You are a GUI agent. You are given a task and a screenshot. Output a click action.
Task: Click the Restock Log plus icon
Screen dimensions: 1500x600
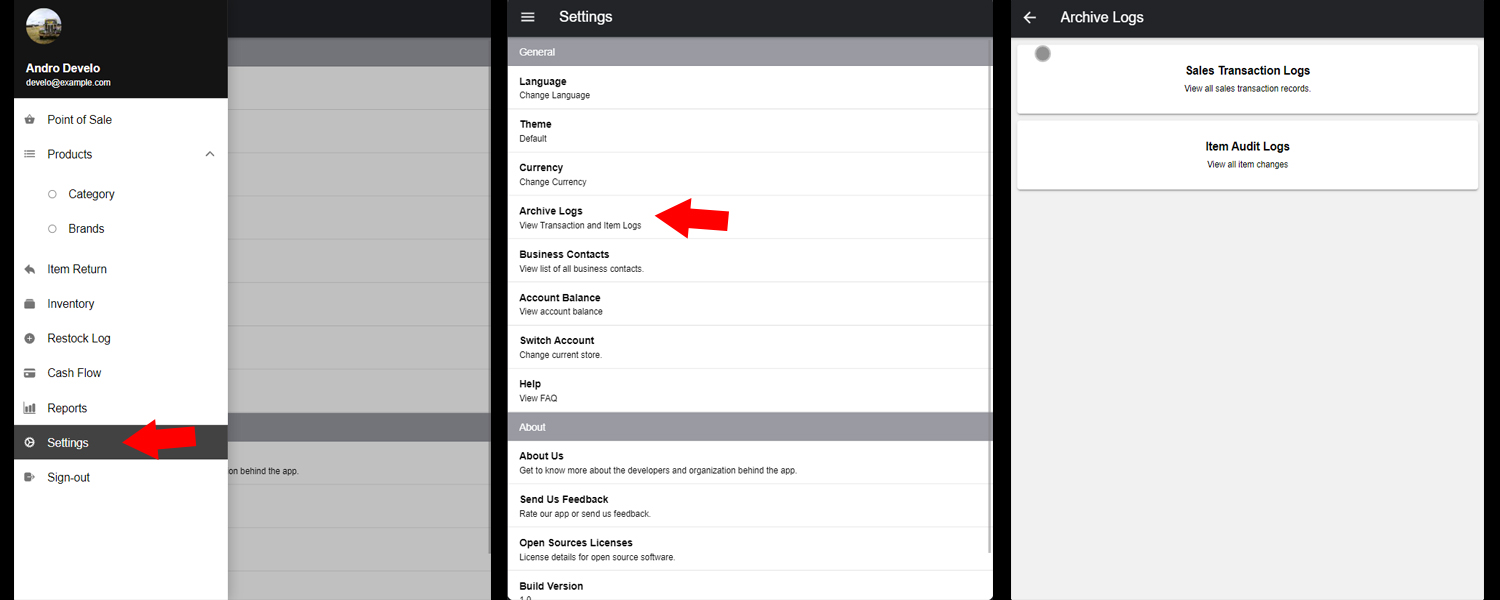[x=30, y=339]
